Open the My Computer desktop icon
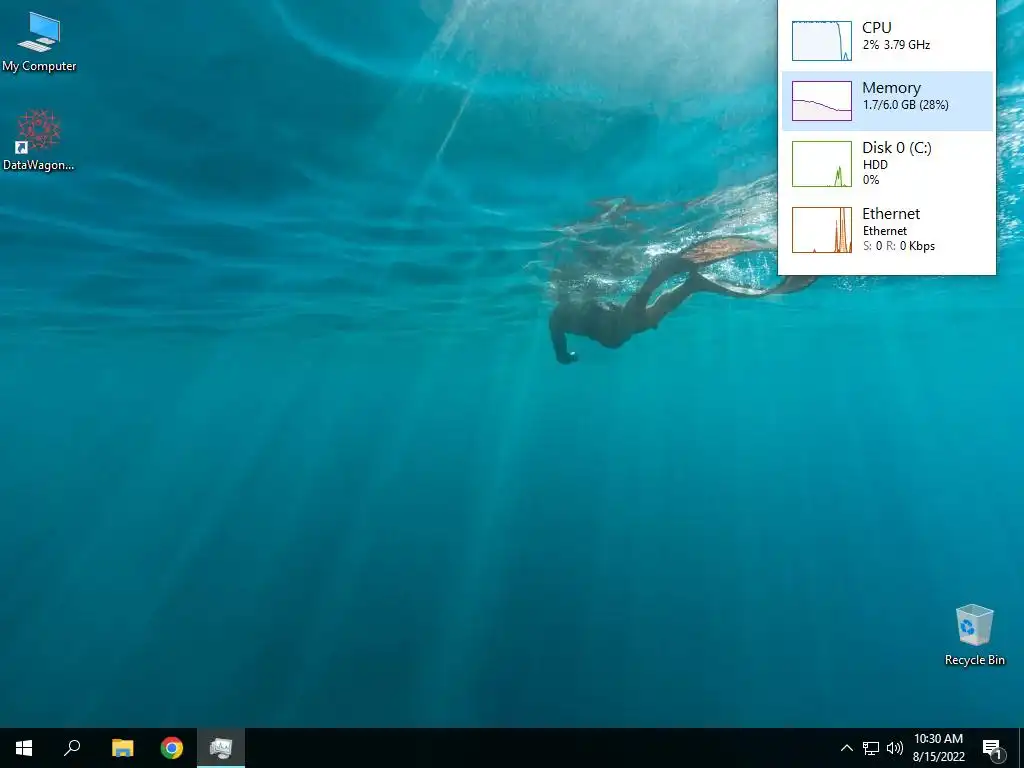This screenshot has width=1024, height=768. tap(39, 41)
